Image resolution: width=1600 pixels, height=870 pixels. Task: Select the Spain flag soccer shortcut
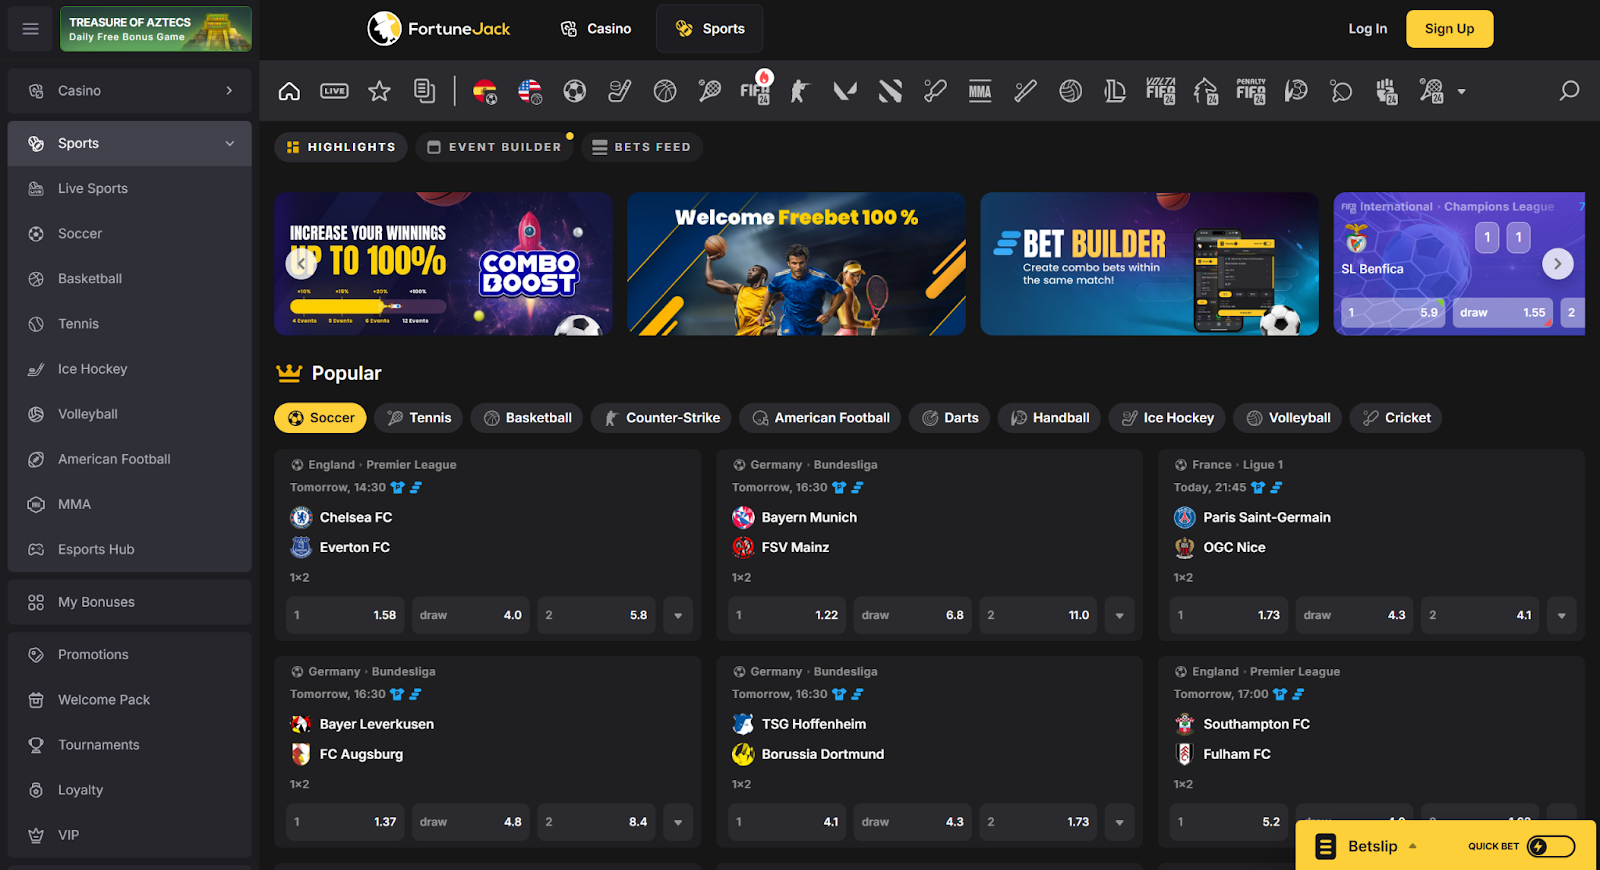click(485, 91)
